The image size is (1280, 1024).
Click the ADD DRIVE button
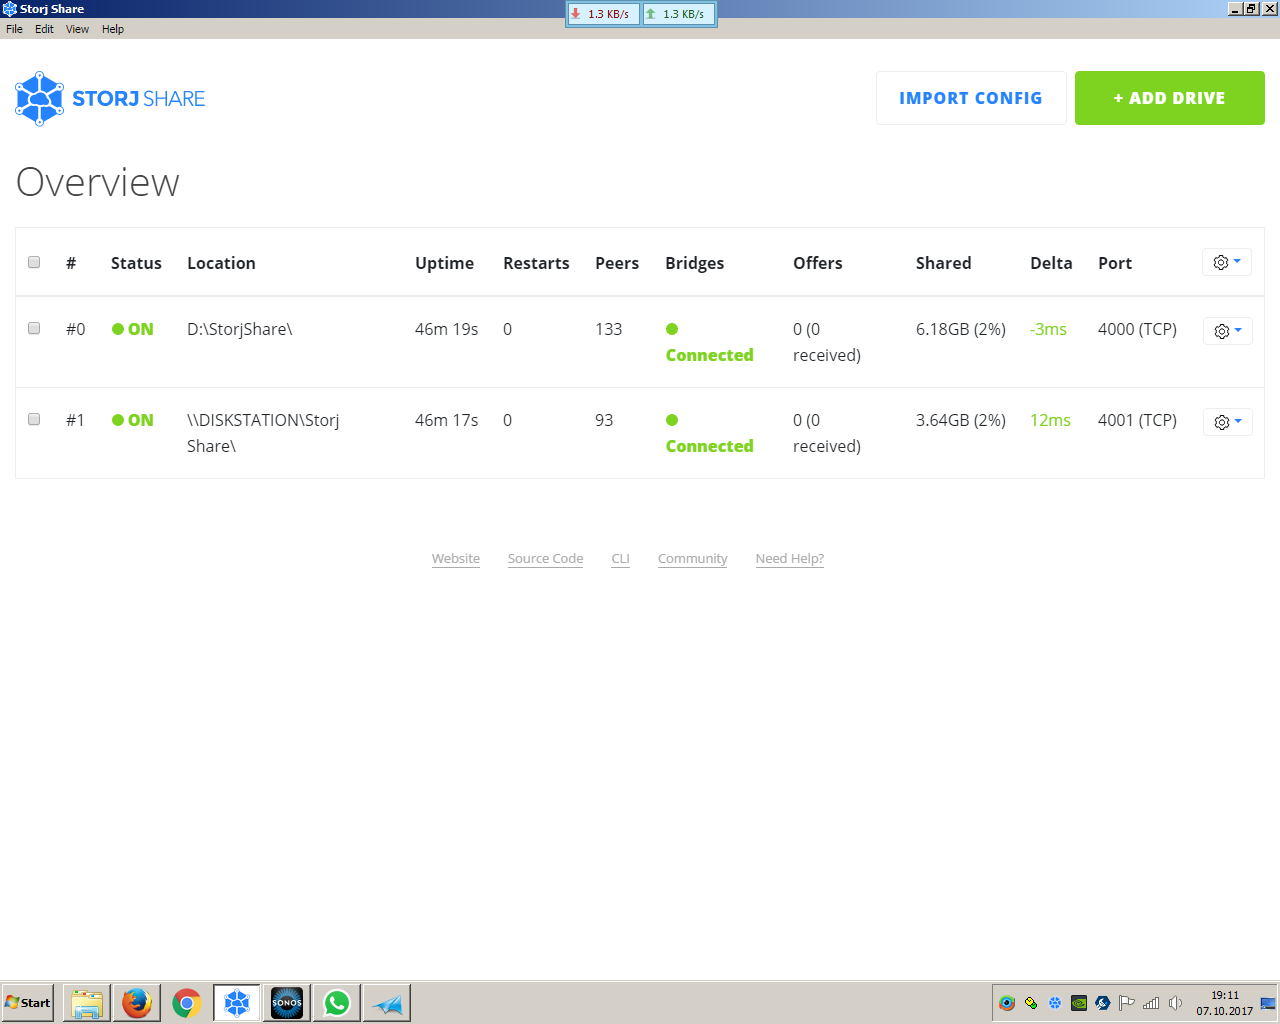click(1170, 98)
